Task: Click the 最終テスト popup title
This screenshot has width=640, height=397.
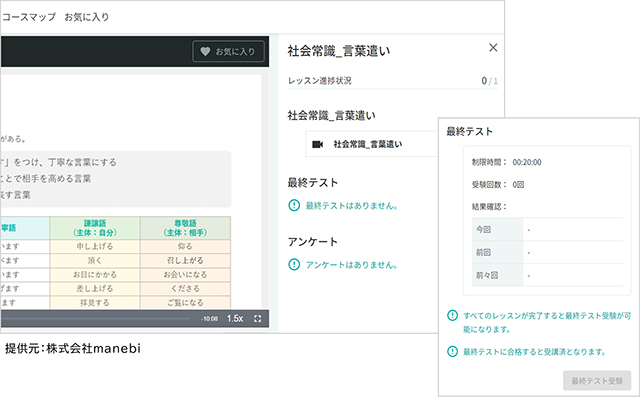Action: point(469,131)
